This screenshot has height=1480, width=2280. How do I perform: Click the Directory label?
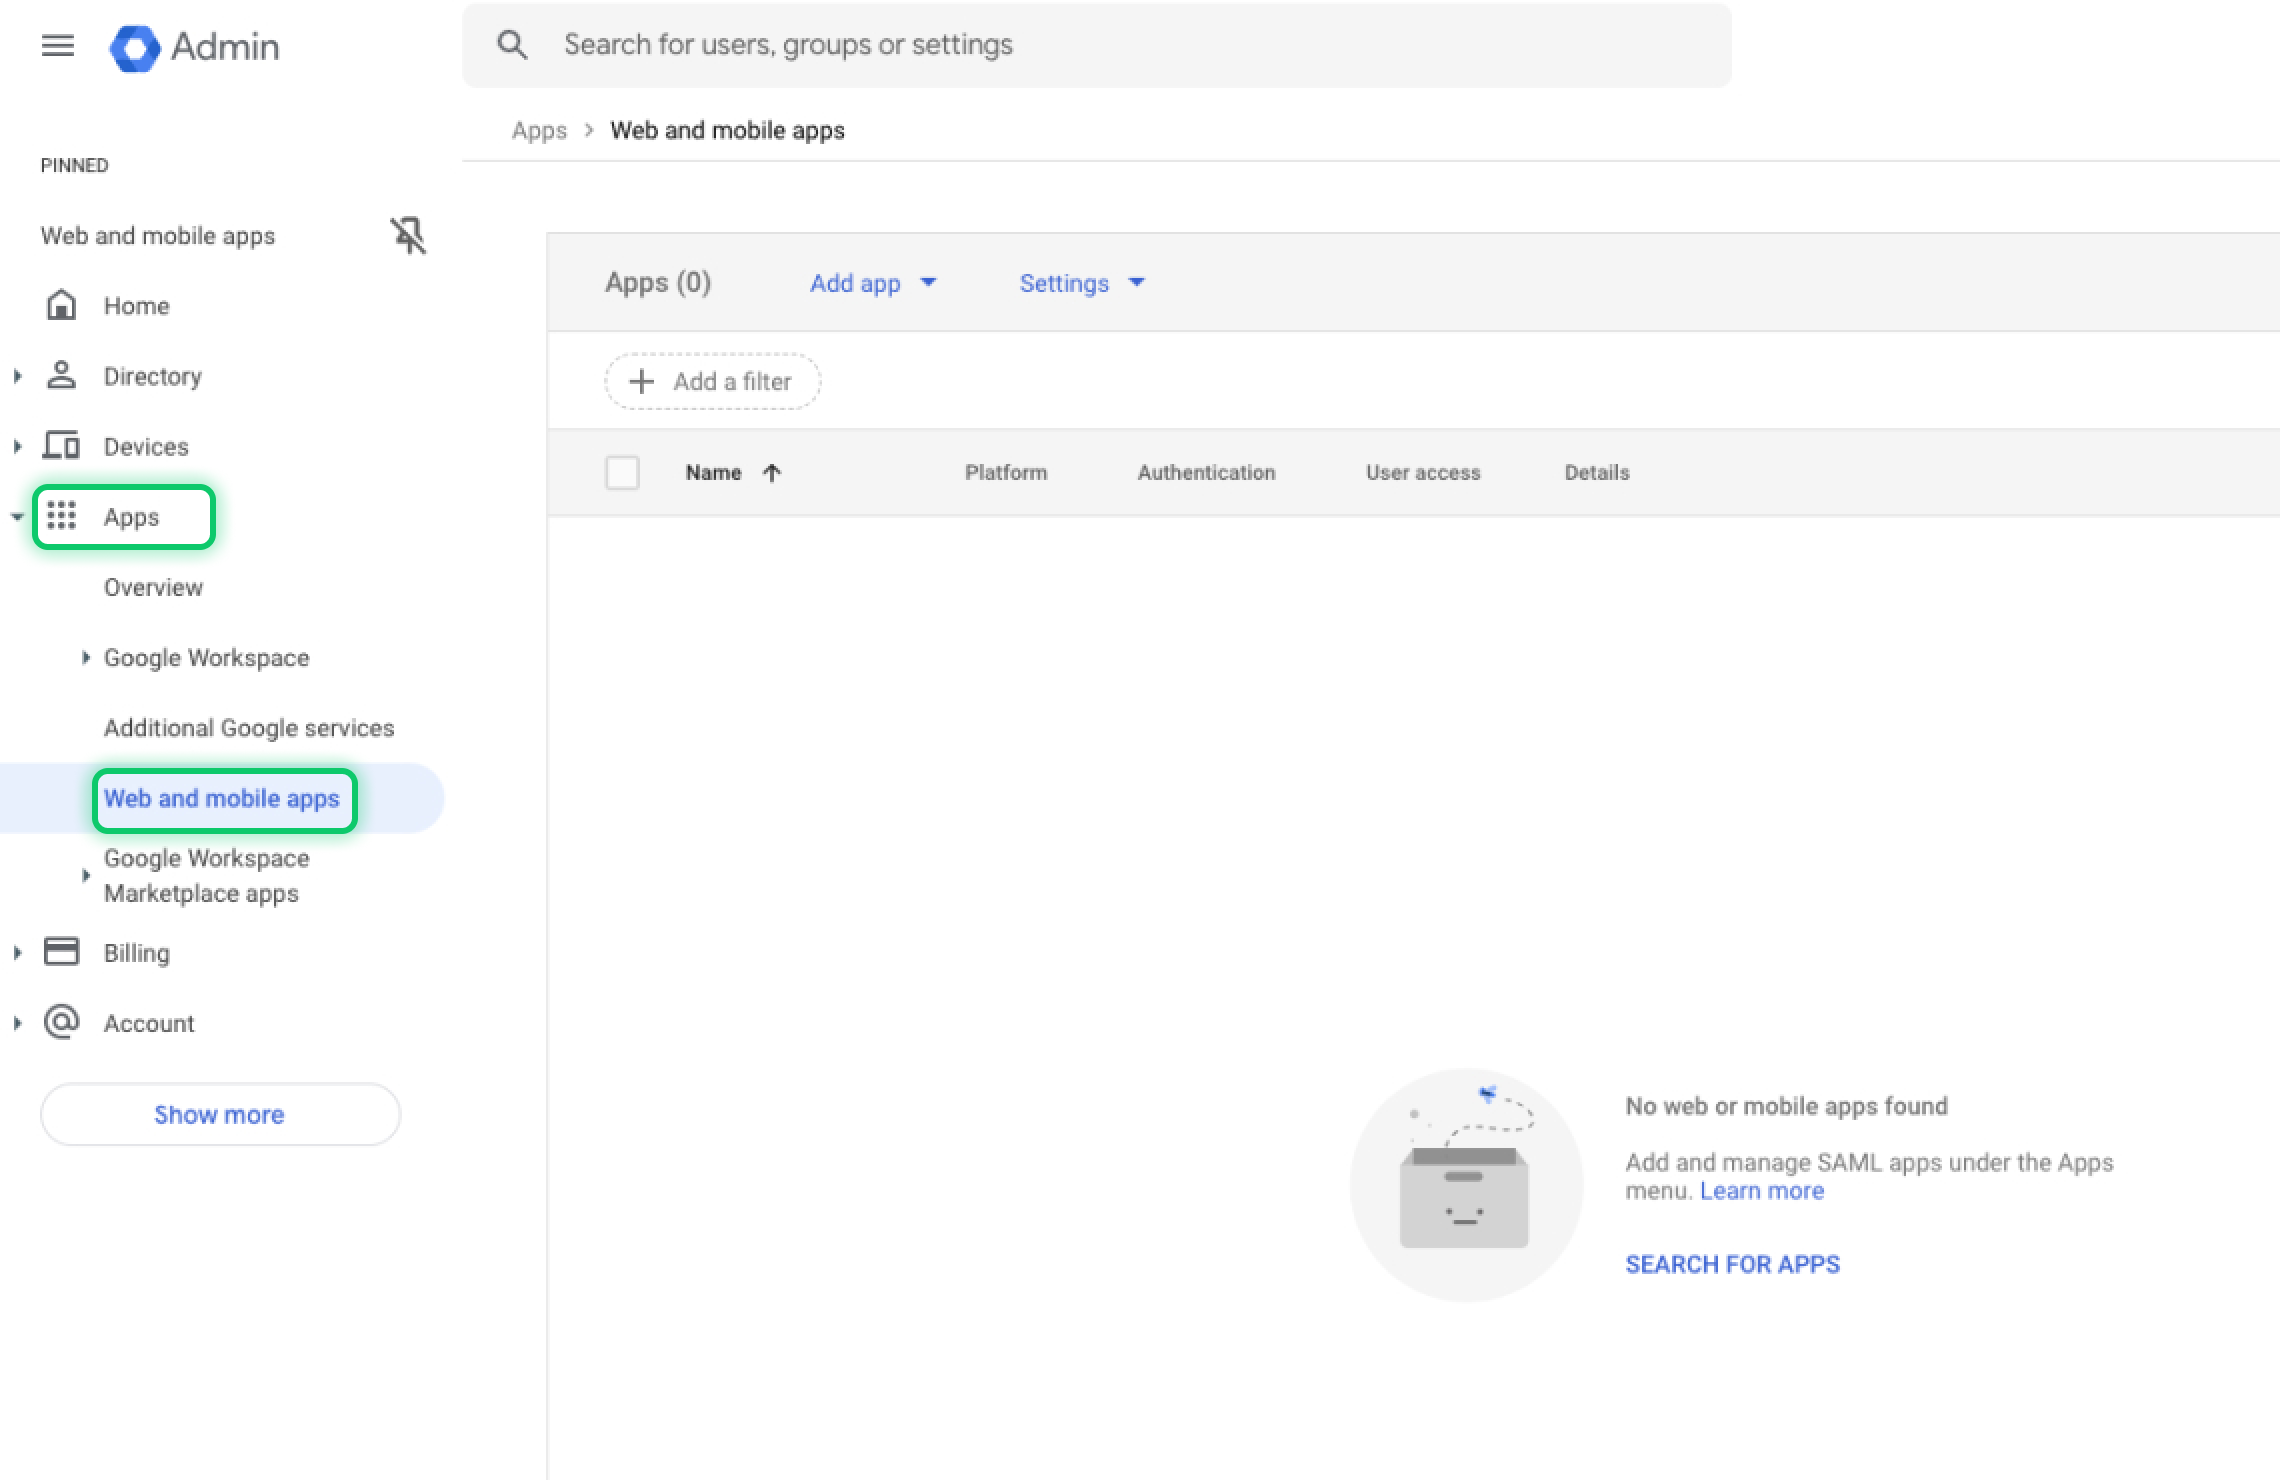pyautogui.click(x=153, y=376)
